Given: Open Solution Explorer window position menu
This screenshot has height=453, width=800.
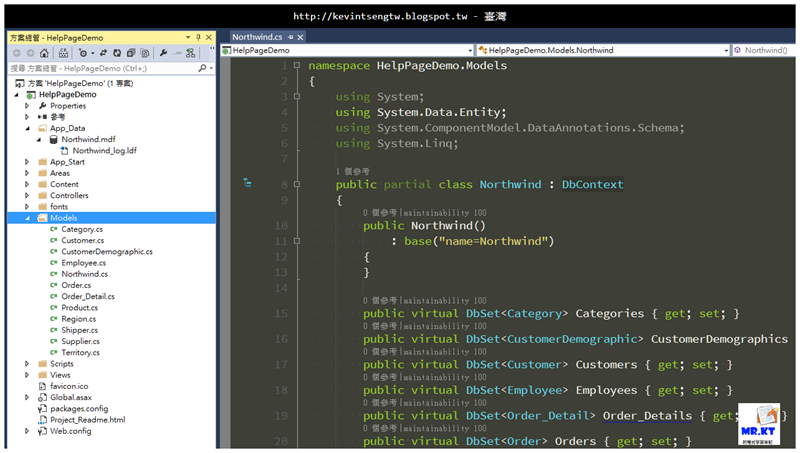Looking at the screenshot, I should pos(188,37).
